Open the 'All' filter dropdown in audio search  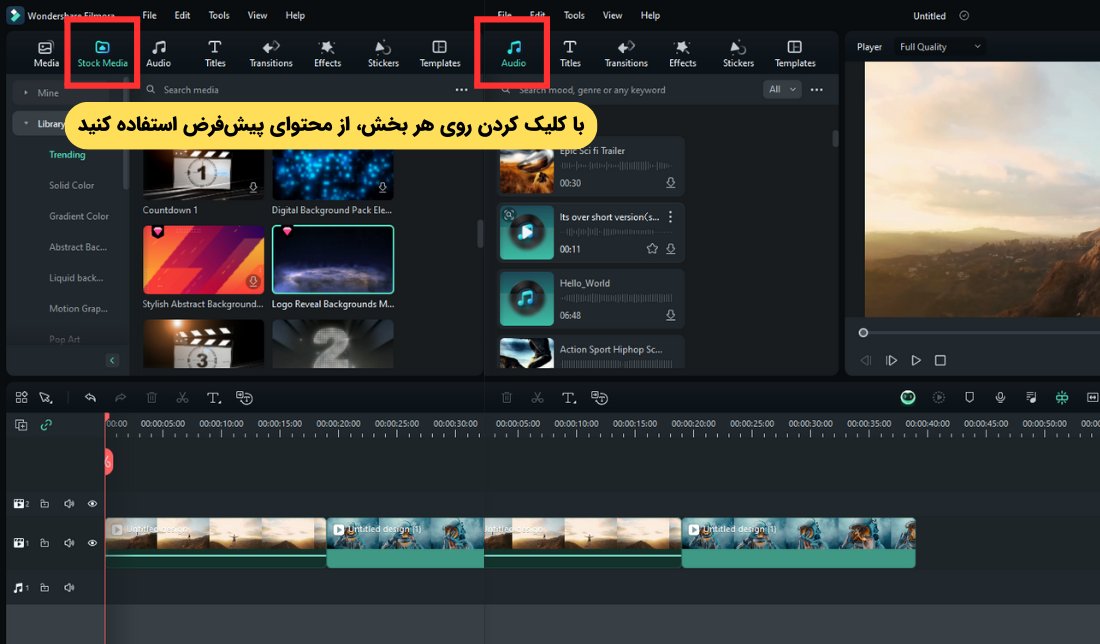781,89
